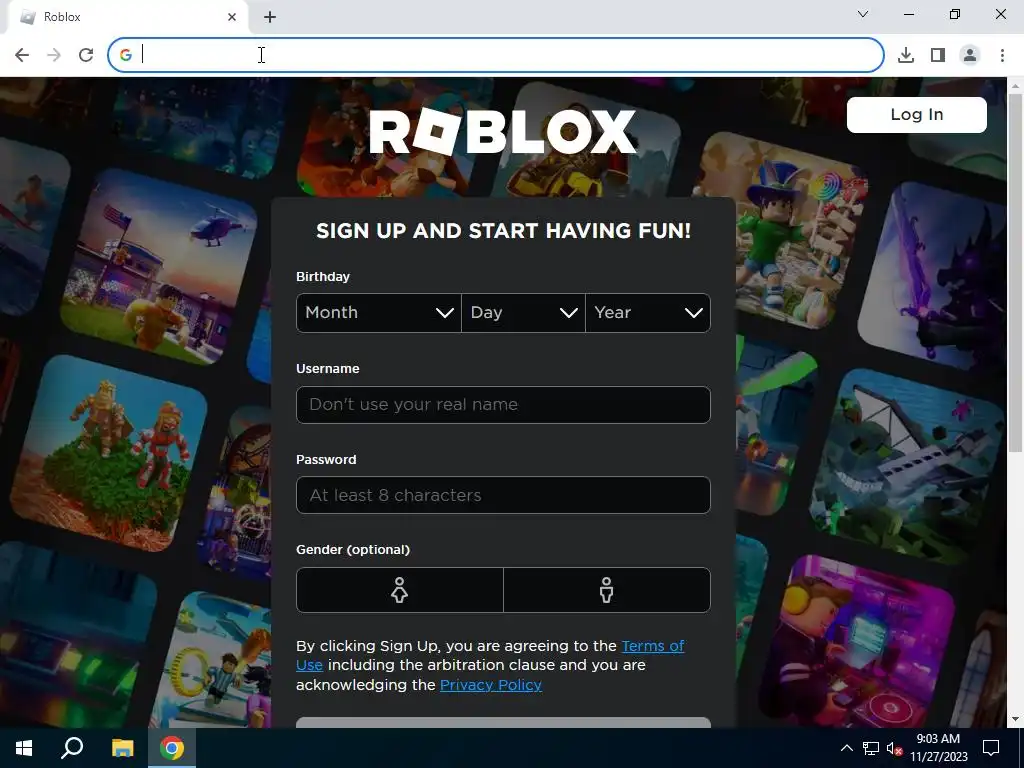This screenshot has width=1024, height=768.
Task: Go back using the browser back arrow
Action: [22, 55]
